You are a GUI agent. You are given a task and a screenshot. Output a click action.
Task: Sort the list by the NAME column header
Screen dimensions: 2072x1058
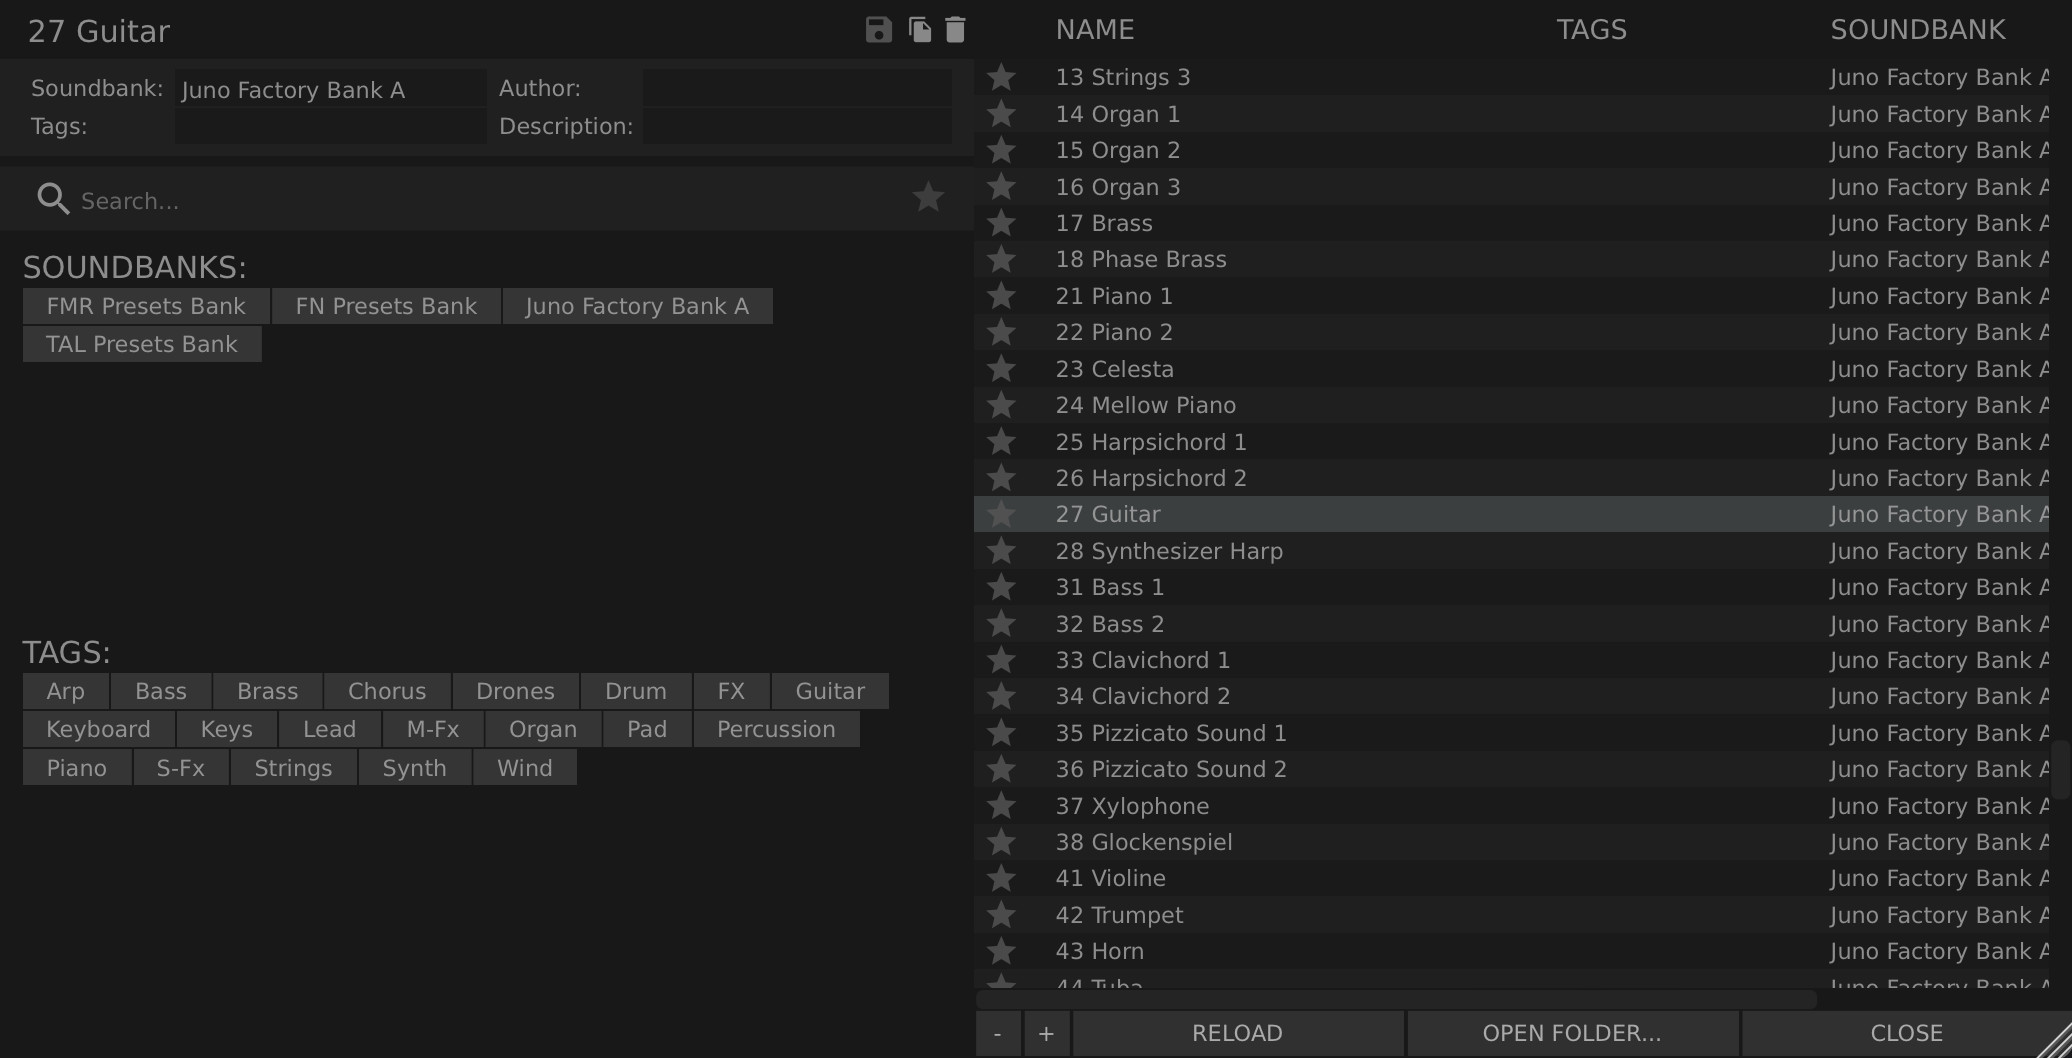click(x=1095, y=30)
